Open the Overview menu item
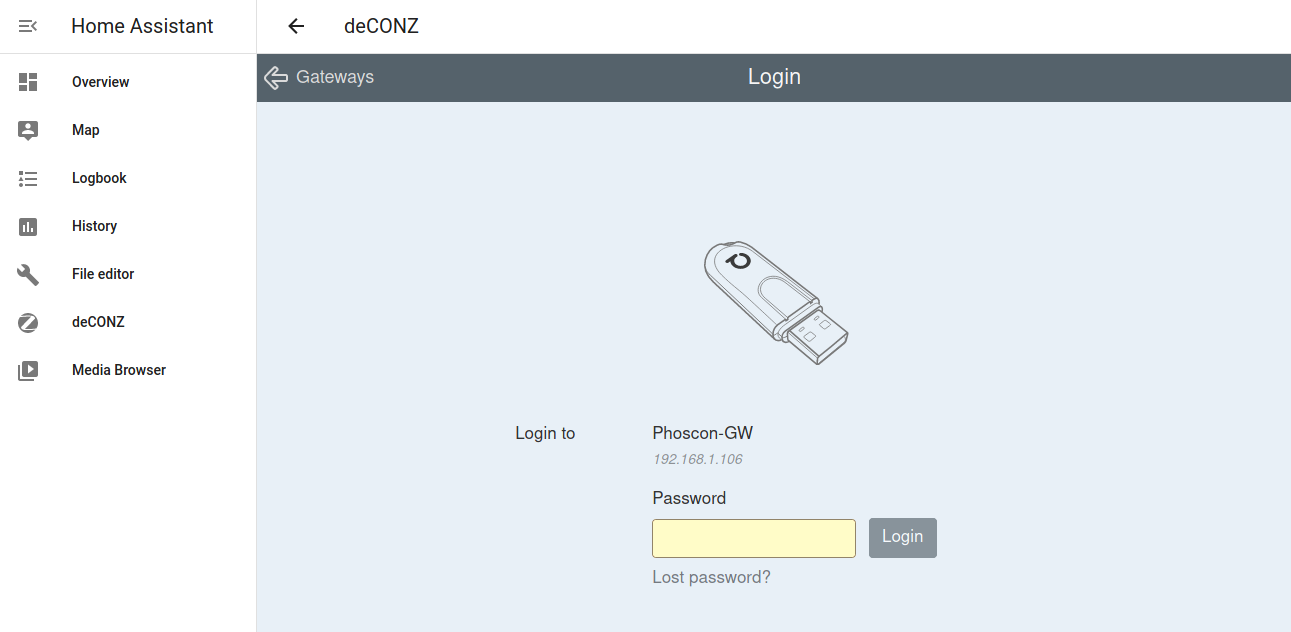The height and width of the screenshot is (632, 1291). pos(101,82)
